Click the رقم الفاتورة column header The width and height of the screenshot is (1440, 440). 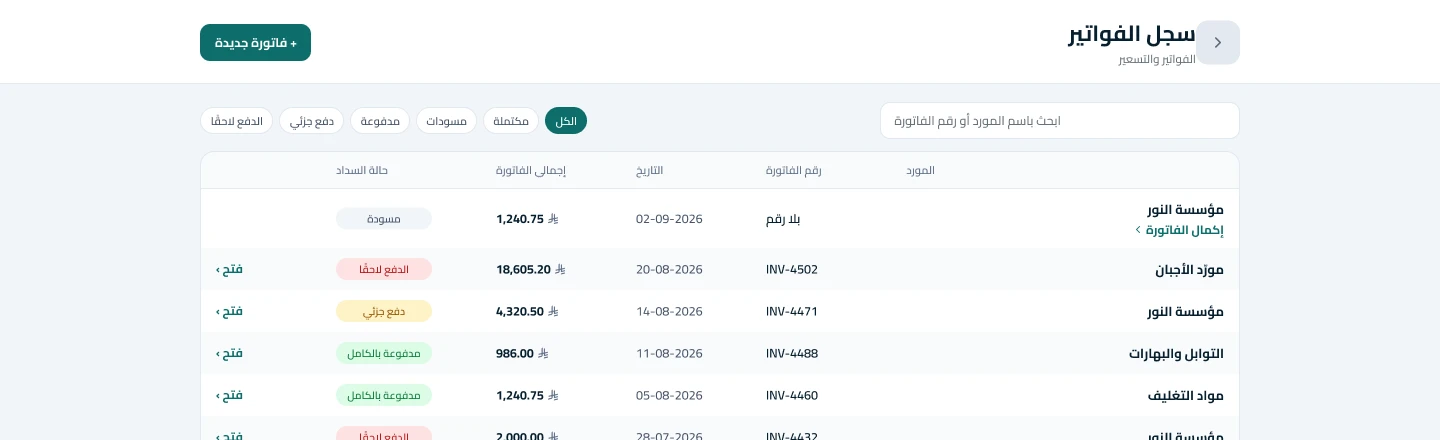[793, 170]
